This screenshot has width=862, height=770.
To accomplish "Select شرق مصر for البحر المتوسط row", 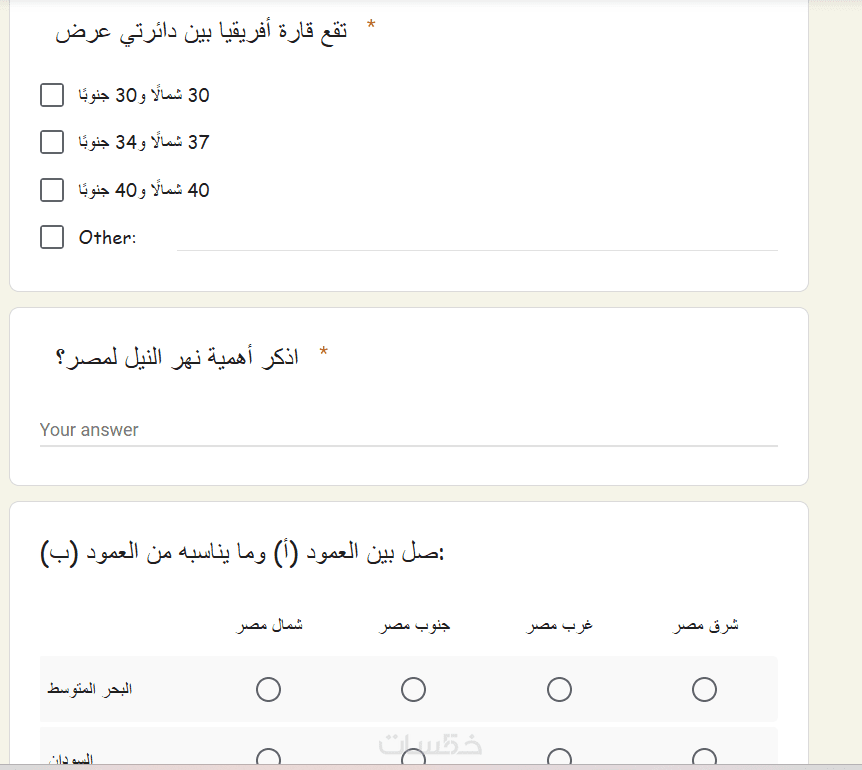I will pyautogui.click(x=704, y=689).
